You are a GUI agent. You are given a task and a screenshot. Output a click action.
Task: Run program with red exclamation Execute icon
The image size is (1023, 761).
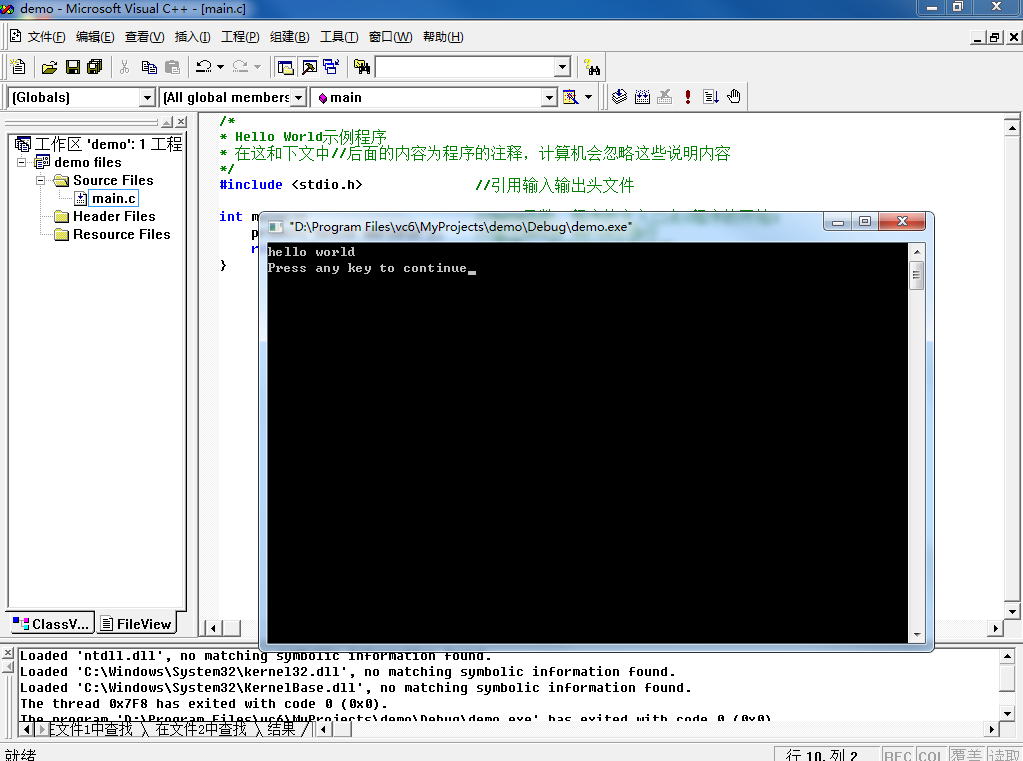tap(688, 97)
